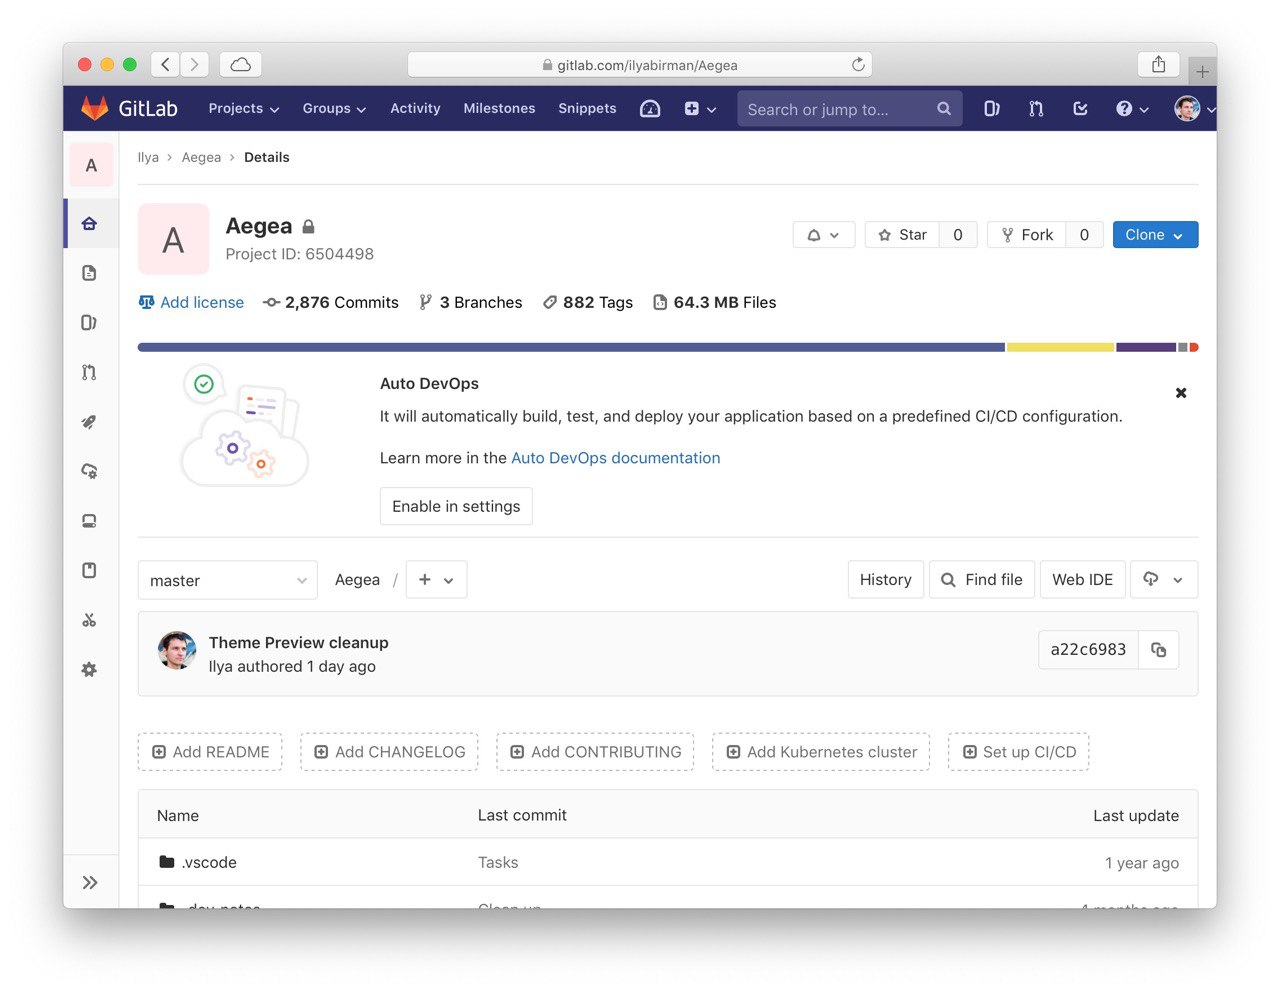Screen dimensions: 1280x992
Task: Go to Milestones in the navbar
Action: 499,108
